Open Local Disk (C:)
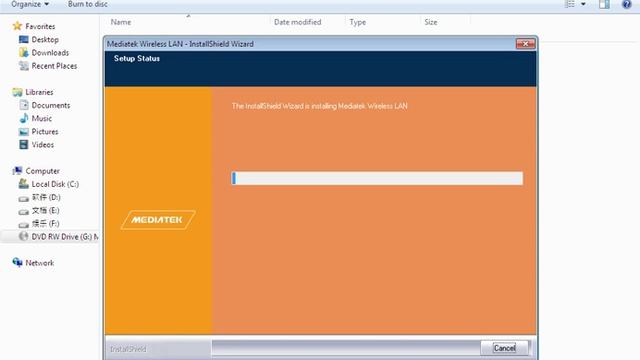Image resolution: width=640 pixels, height=360 pixels. (55, 184)
